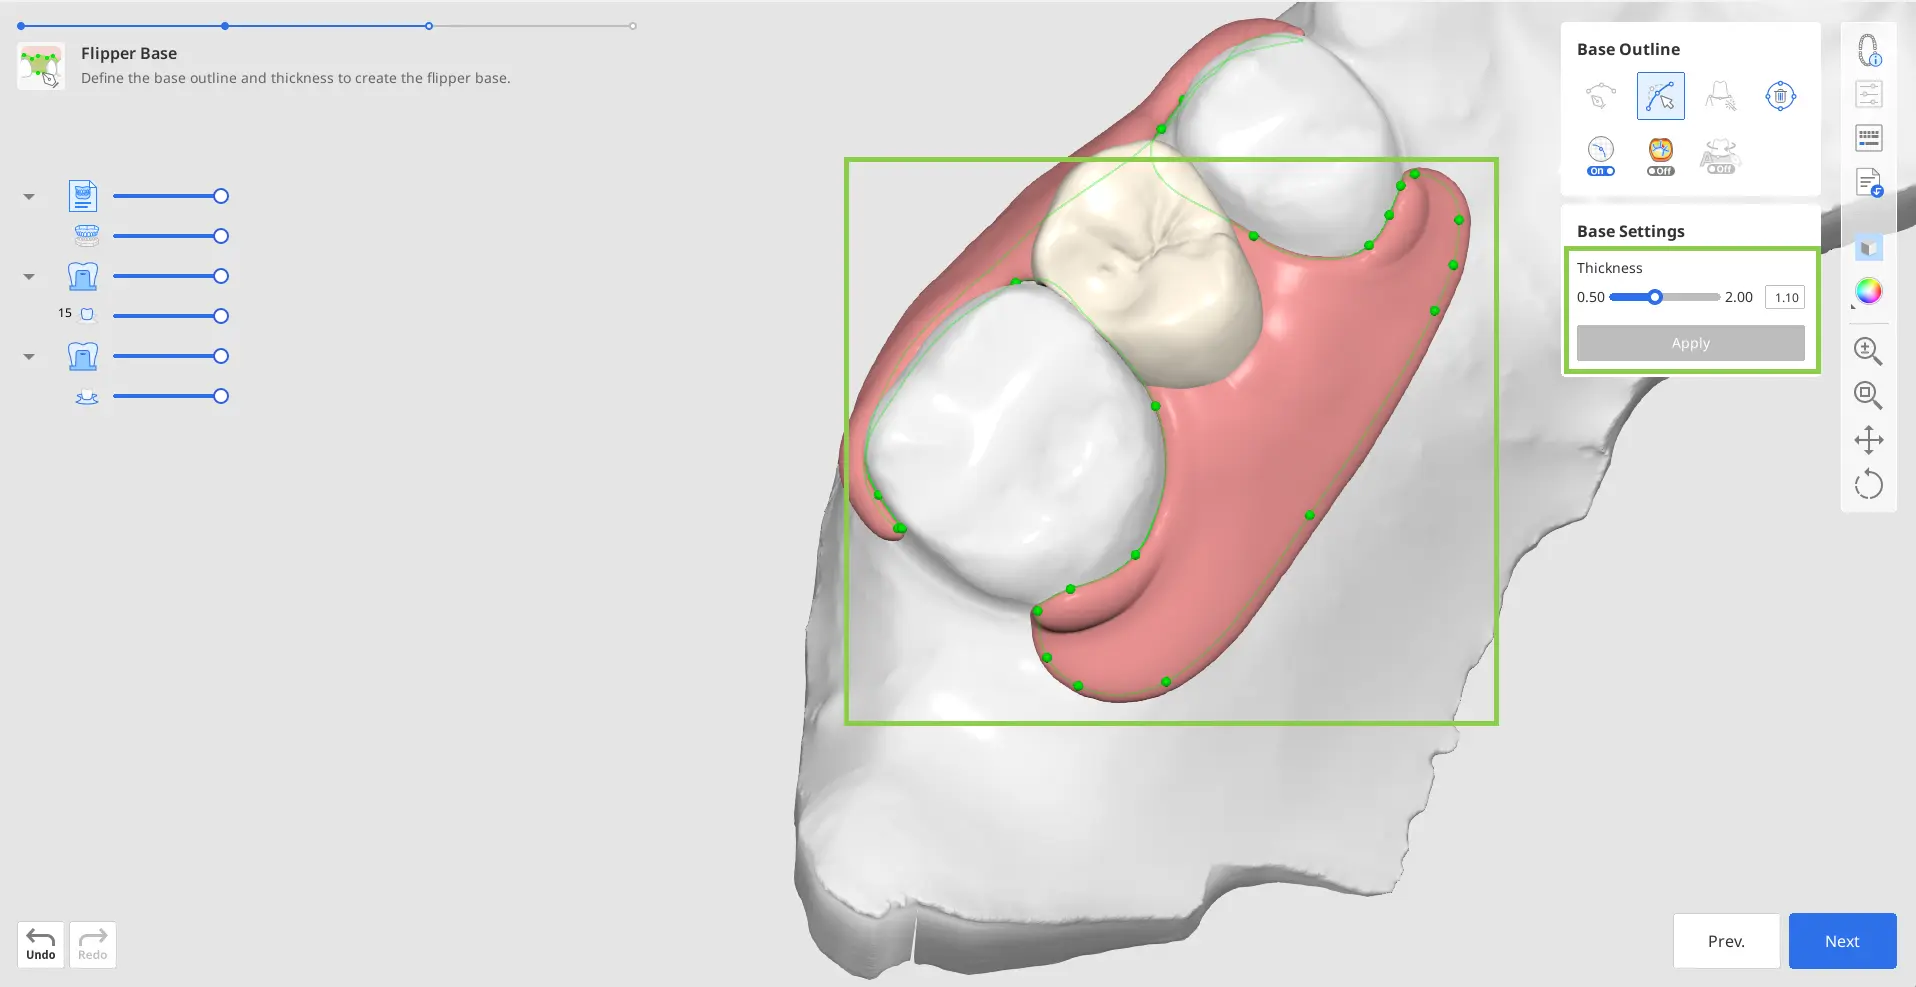Click the flipper base icon in data tree
Image resolution: width=1916 pixels, height=987 pixels.
tap(87, 397)
